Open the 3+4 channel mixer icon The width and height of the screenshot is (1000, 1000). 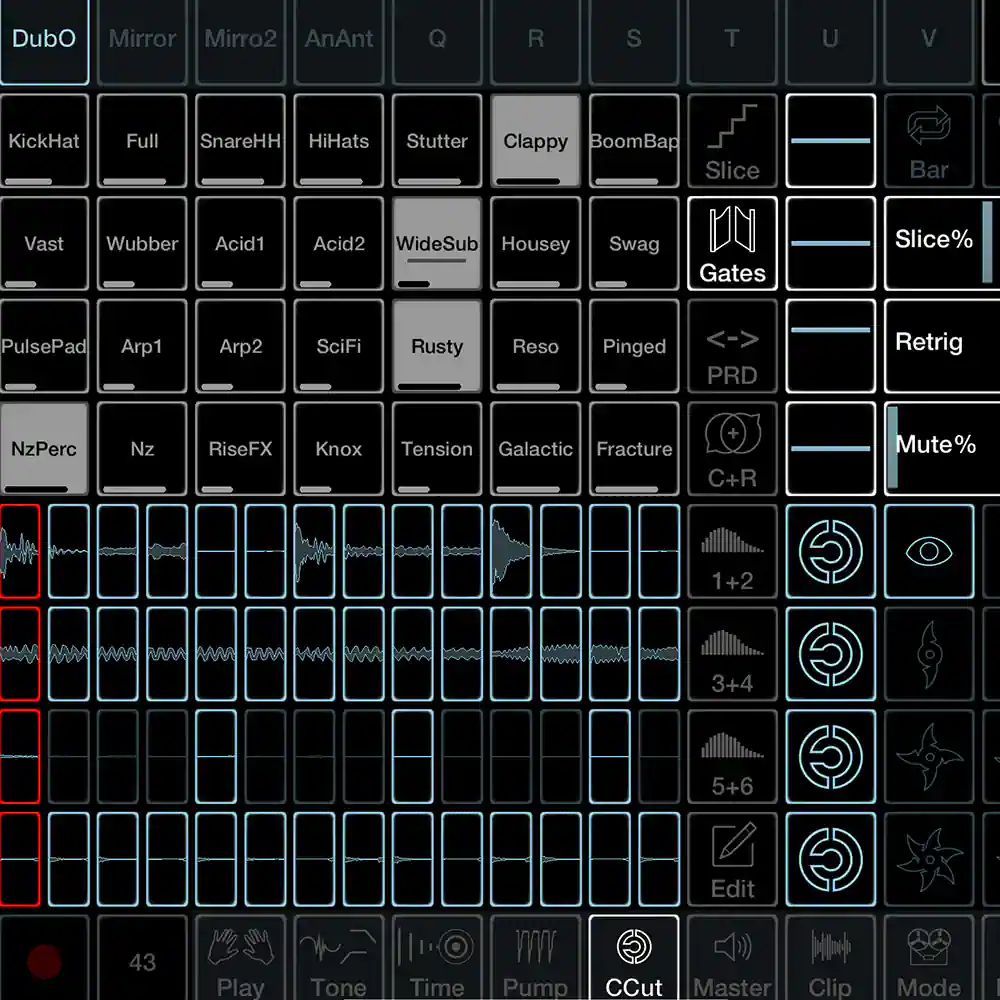coord(732,654)
